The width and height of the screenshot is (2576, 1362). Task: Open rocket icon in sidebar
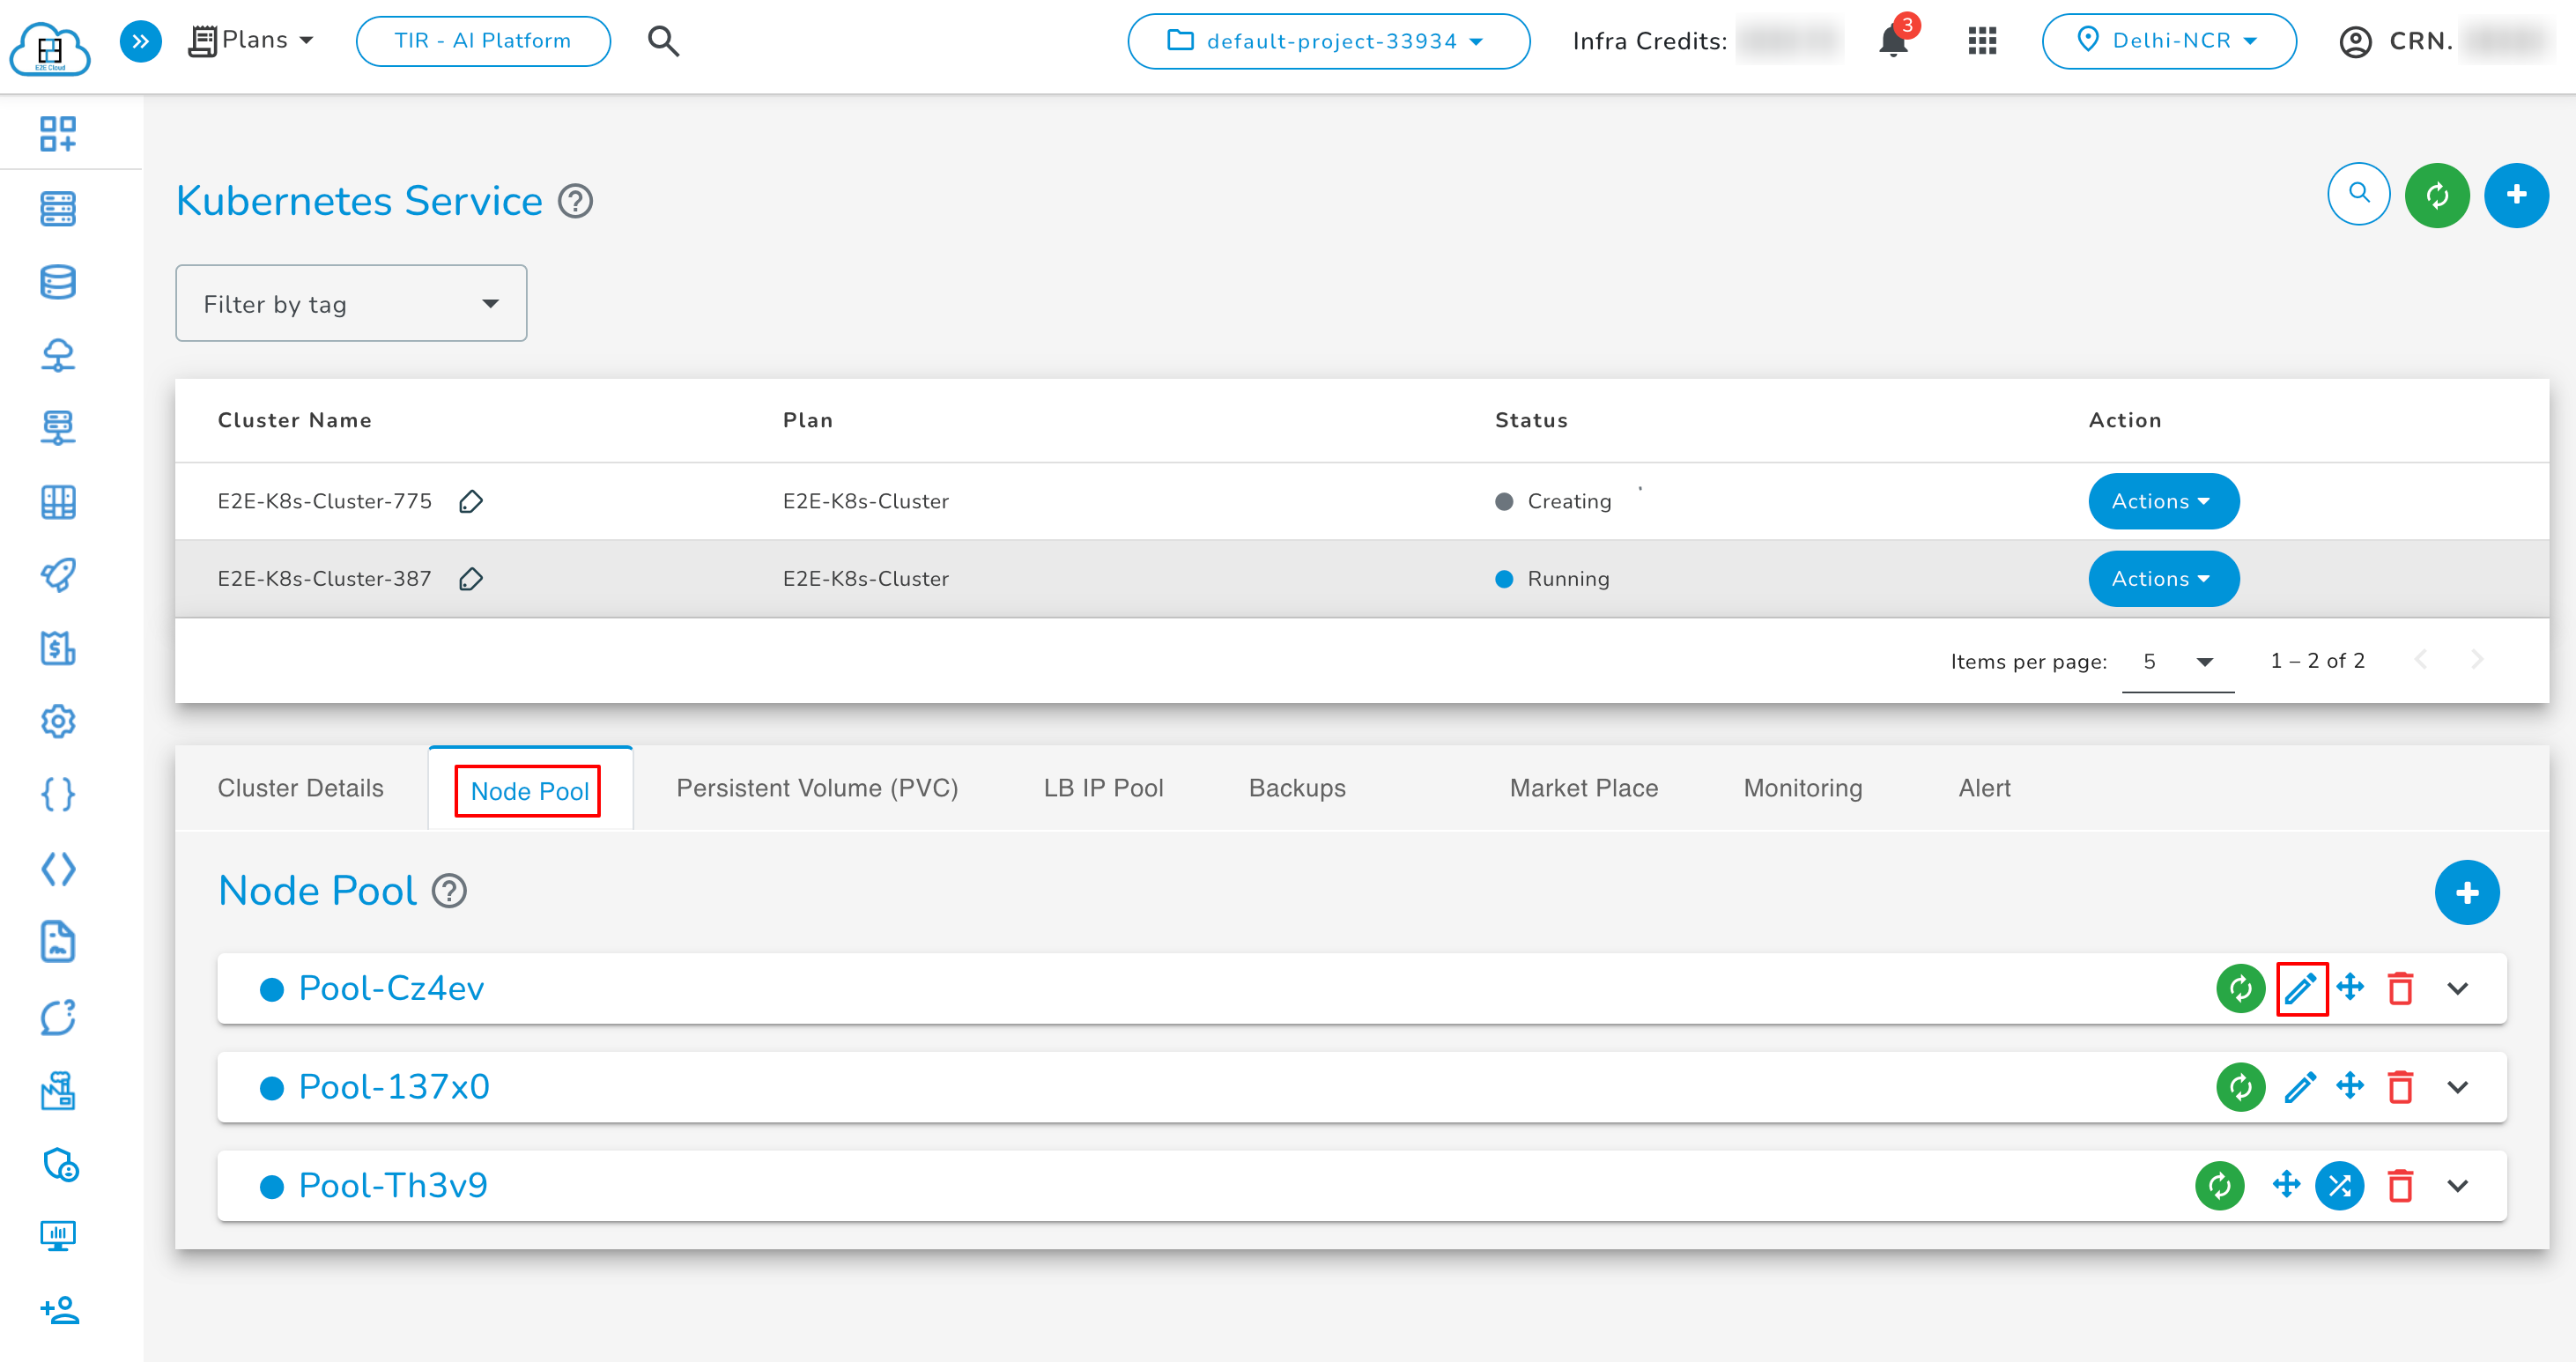pyautogui.click(x=58, y=575)
